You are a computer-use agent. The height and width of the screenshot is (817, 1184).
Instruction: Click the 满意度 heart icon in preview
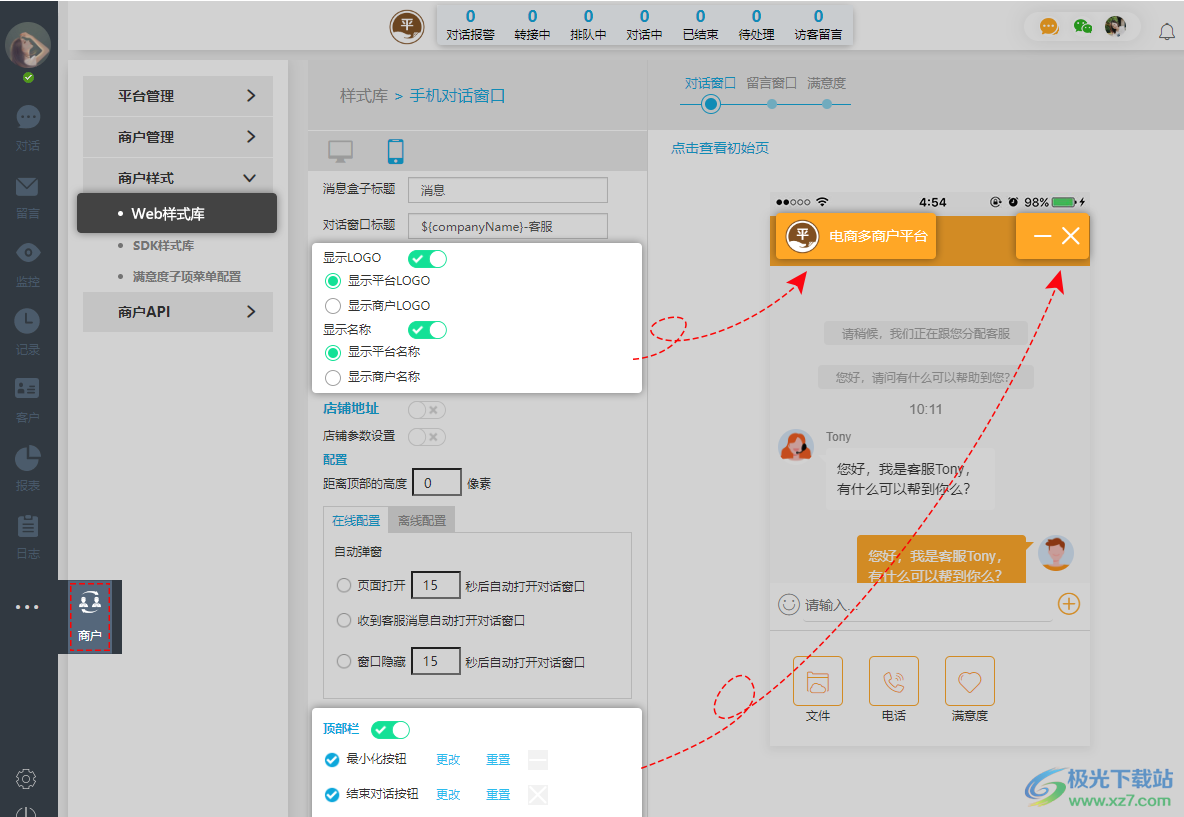pyautogui.click(x=968, y=681)
